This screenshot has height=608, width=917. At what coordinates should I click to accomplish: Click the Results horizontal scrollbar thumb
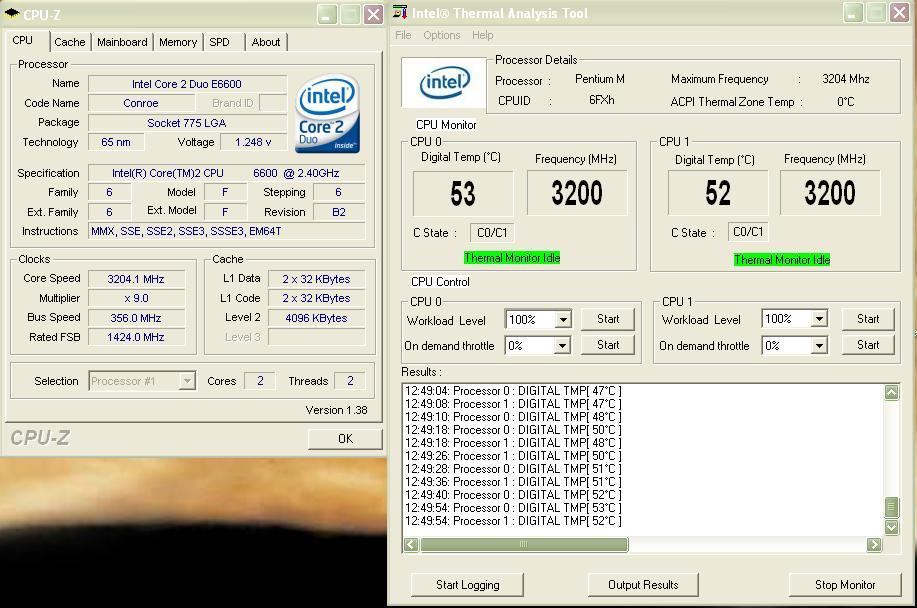tap(524, 545)
